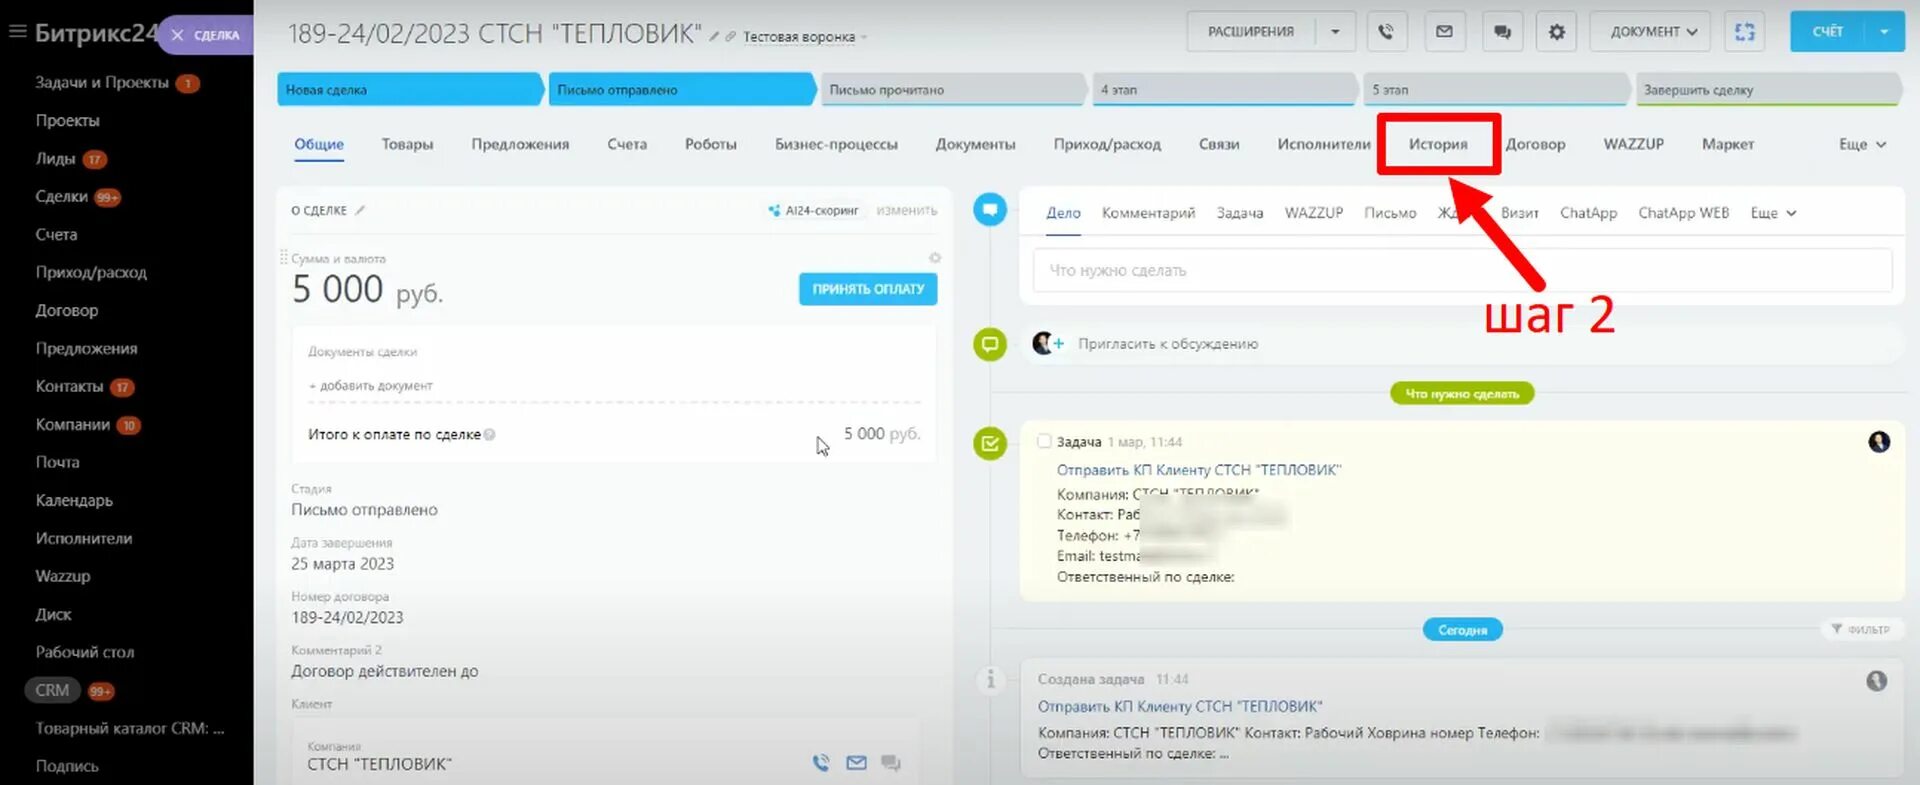
Task: Open sum field settings gear
Action: [935, 258]
